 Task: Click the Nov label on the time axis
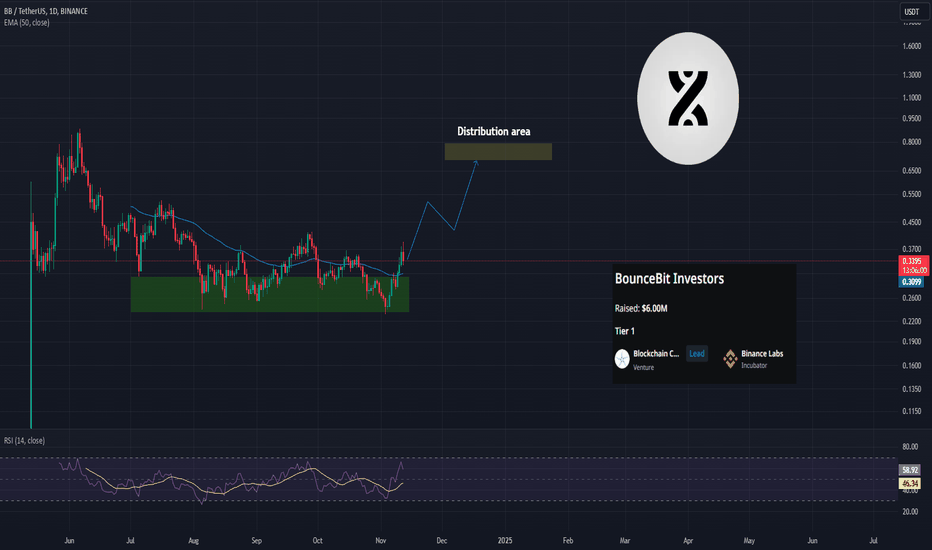pyautogui.click(x=381, y=540)
